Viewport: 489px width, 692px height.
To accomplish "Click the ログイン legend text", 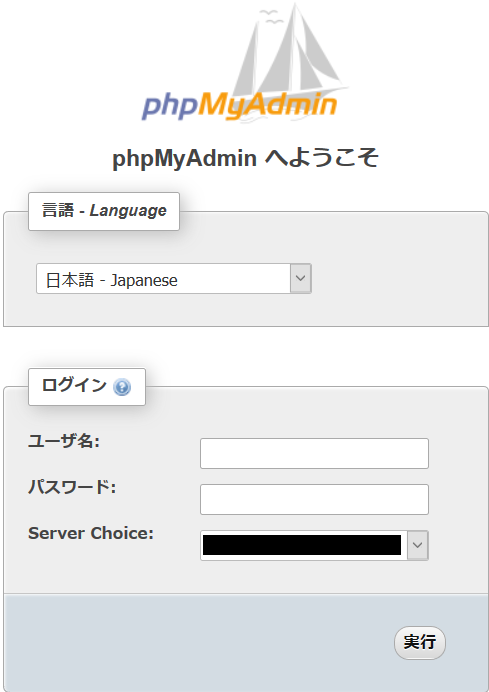I will pos(74,385).
